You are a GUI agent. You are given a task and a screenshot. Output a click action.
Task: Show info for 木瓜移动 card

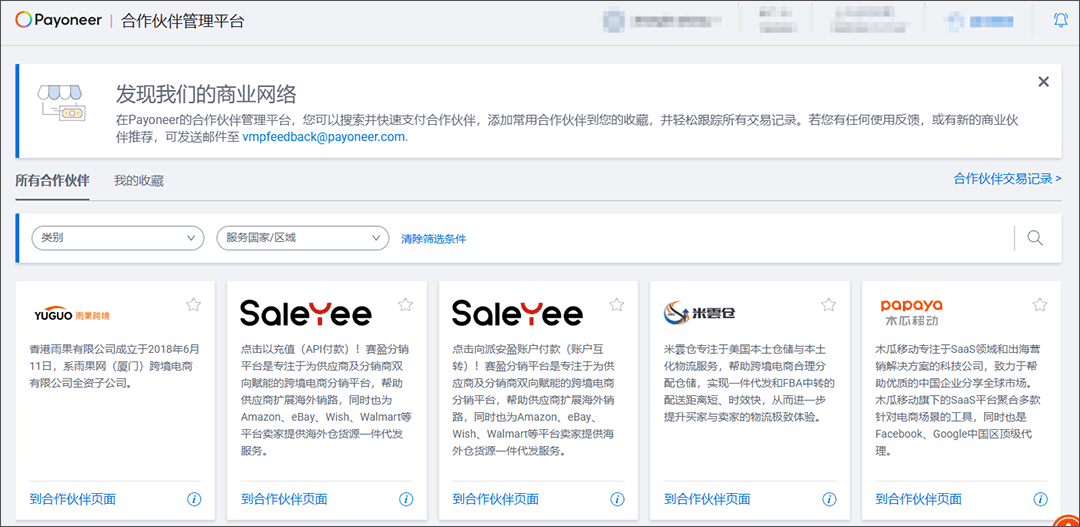click(1041, 499)
